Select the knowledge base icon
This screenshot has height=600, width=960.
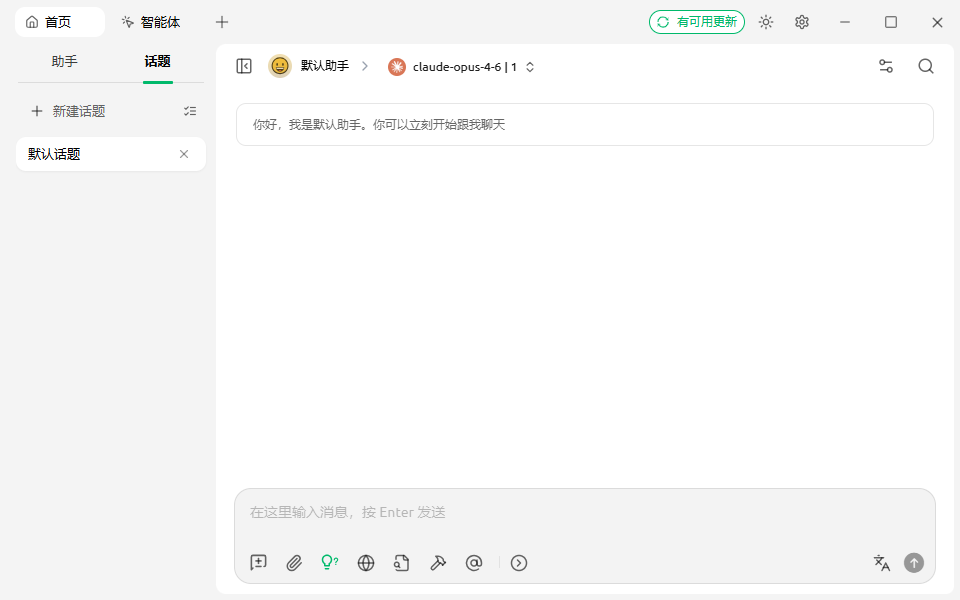click(x=402, y=562)
